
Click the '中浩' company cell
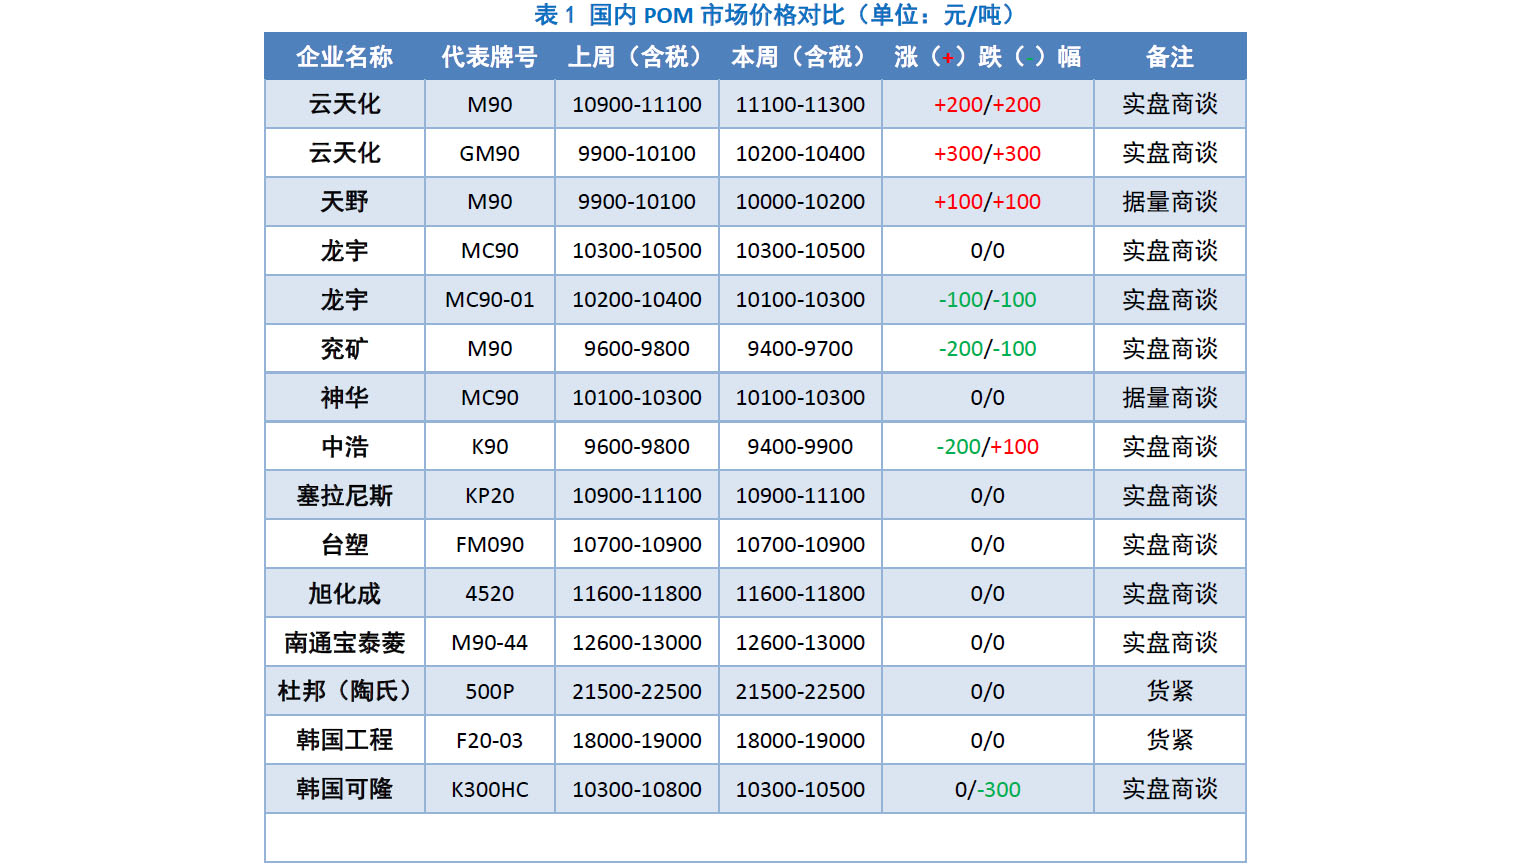(345, 447)
